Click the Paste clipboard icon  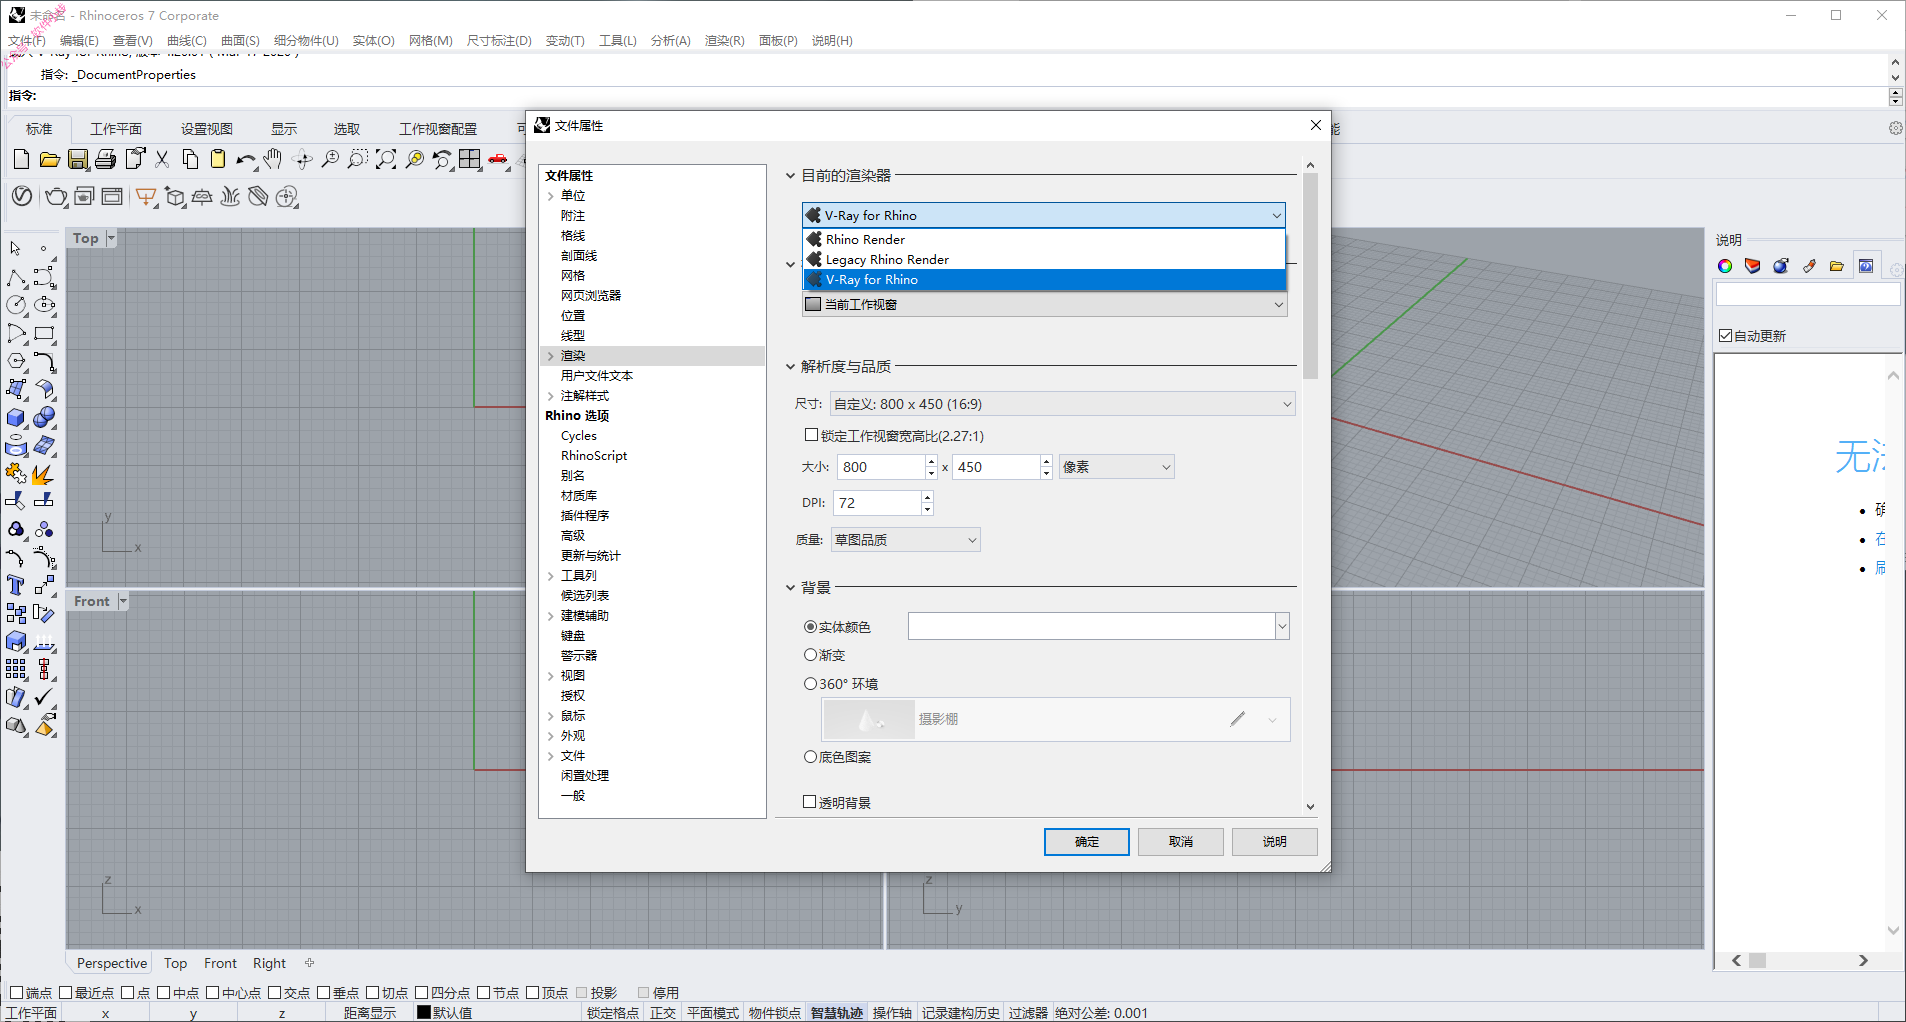pyautogui.click(x=217, y=160)
